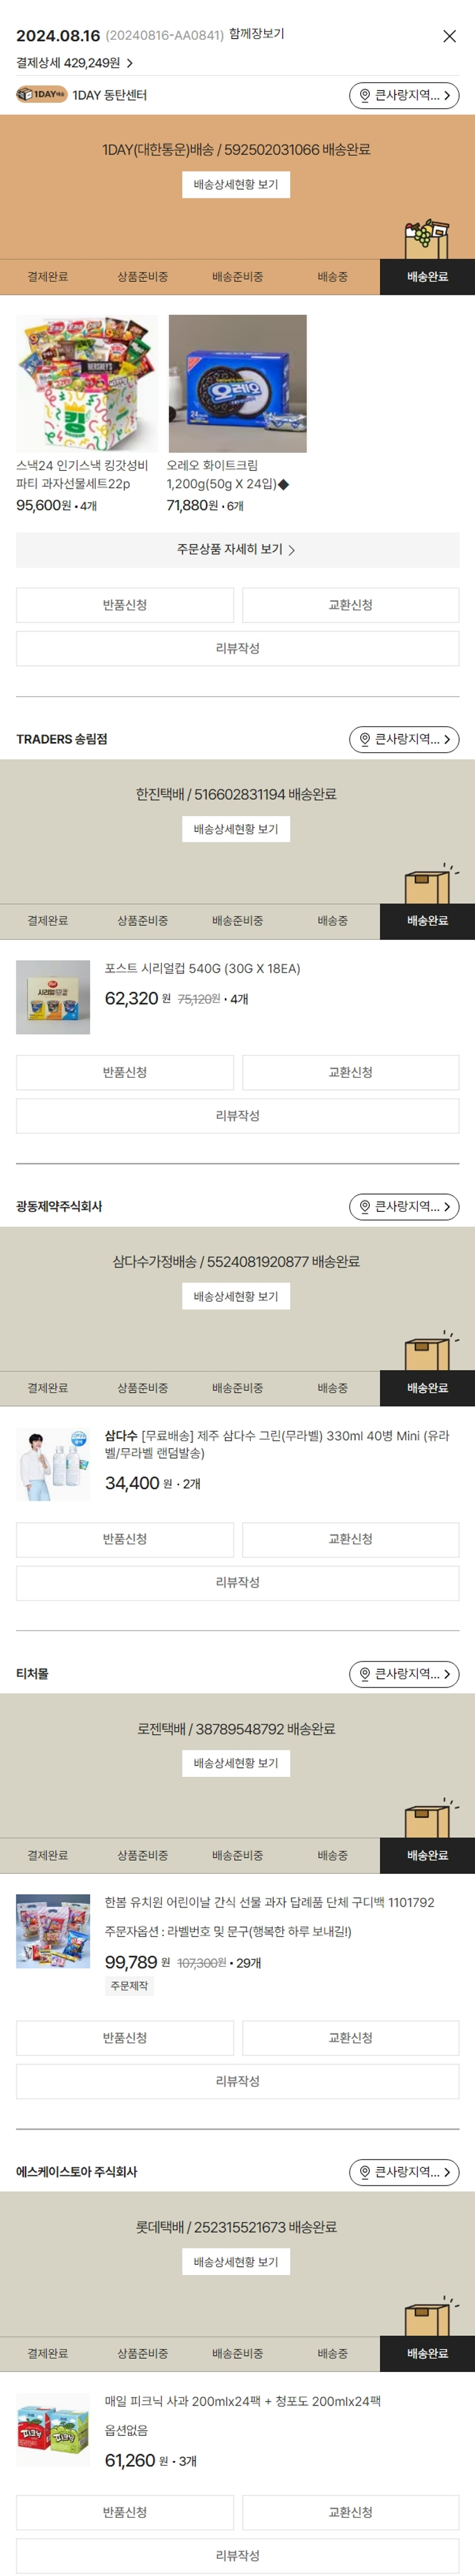Click the box icon in 한진택배 banner
The height and width of the screenshot is (2576, 475).
pyautogui.click(x=428, y=884)
